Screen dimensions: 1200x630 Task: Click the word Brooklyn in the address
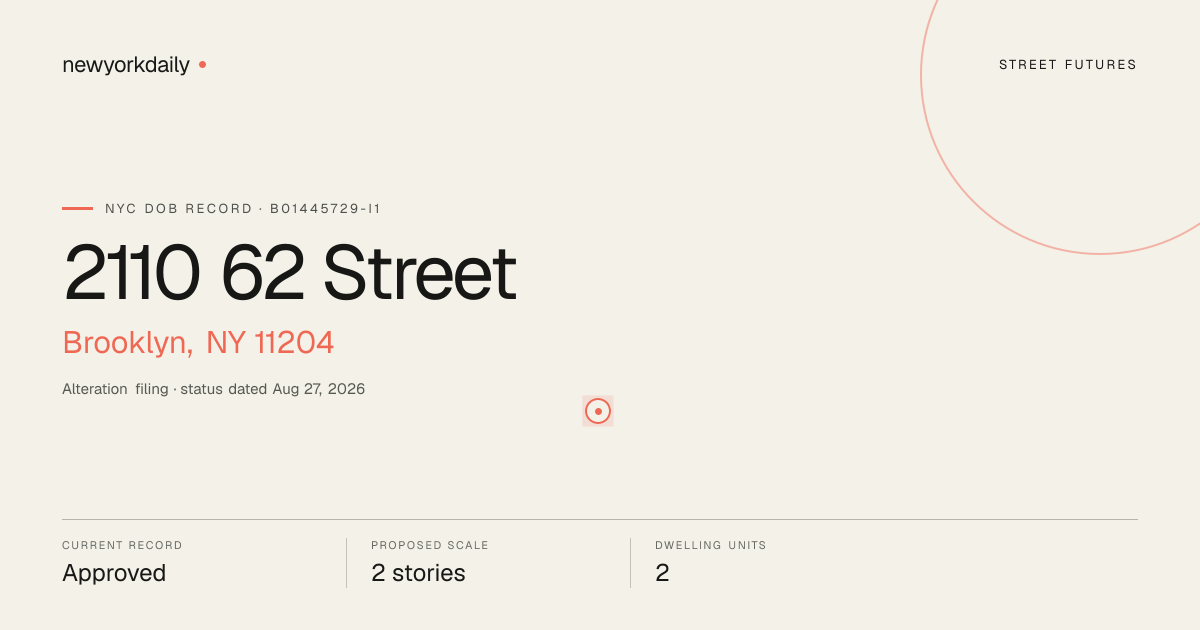pos(127,343)
